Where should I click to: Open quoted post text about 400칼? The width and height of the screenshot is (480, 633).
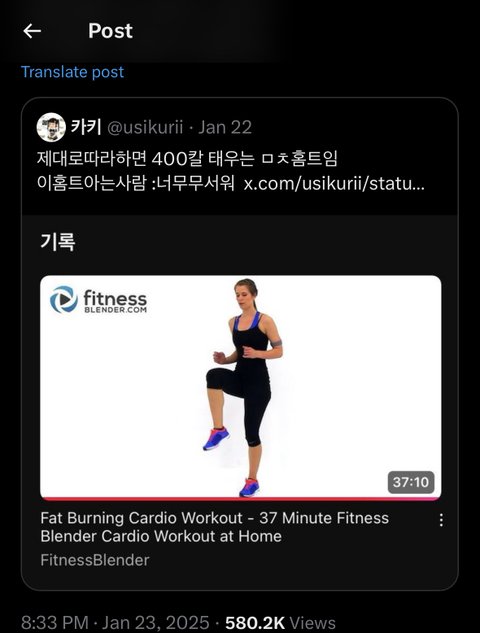[231, 171]
